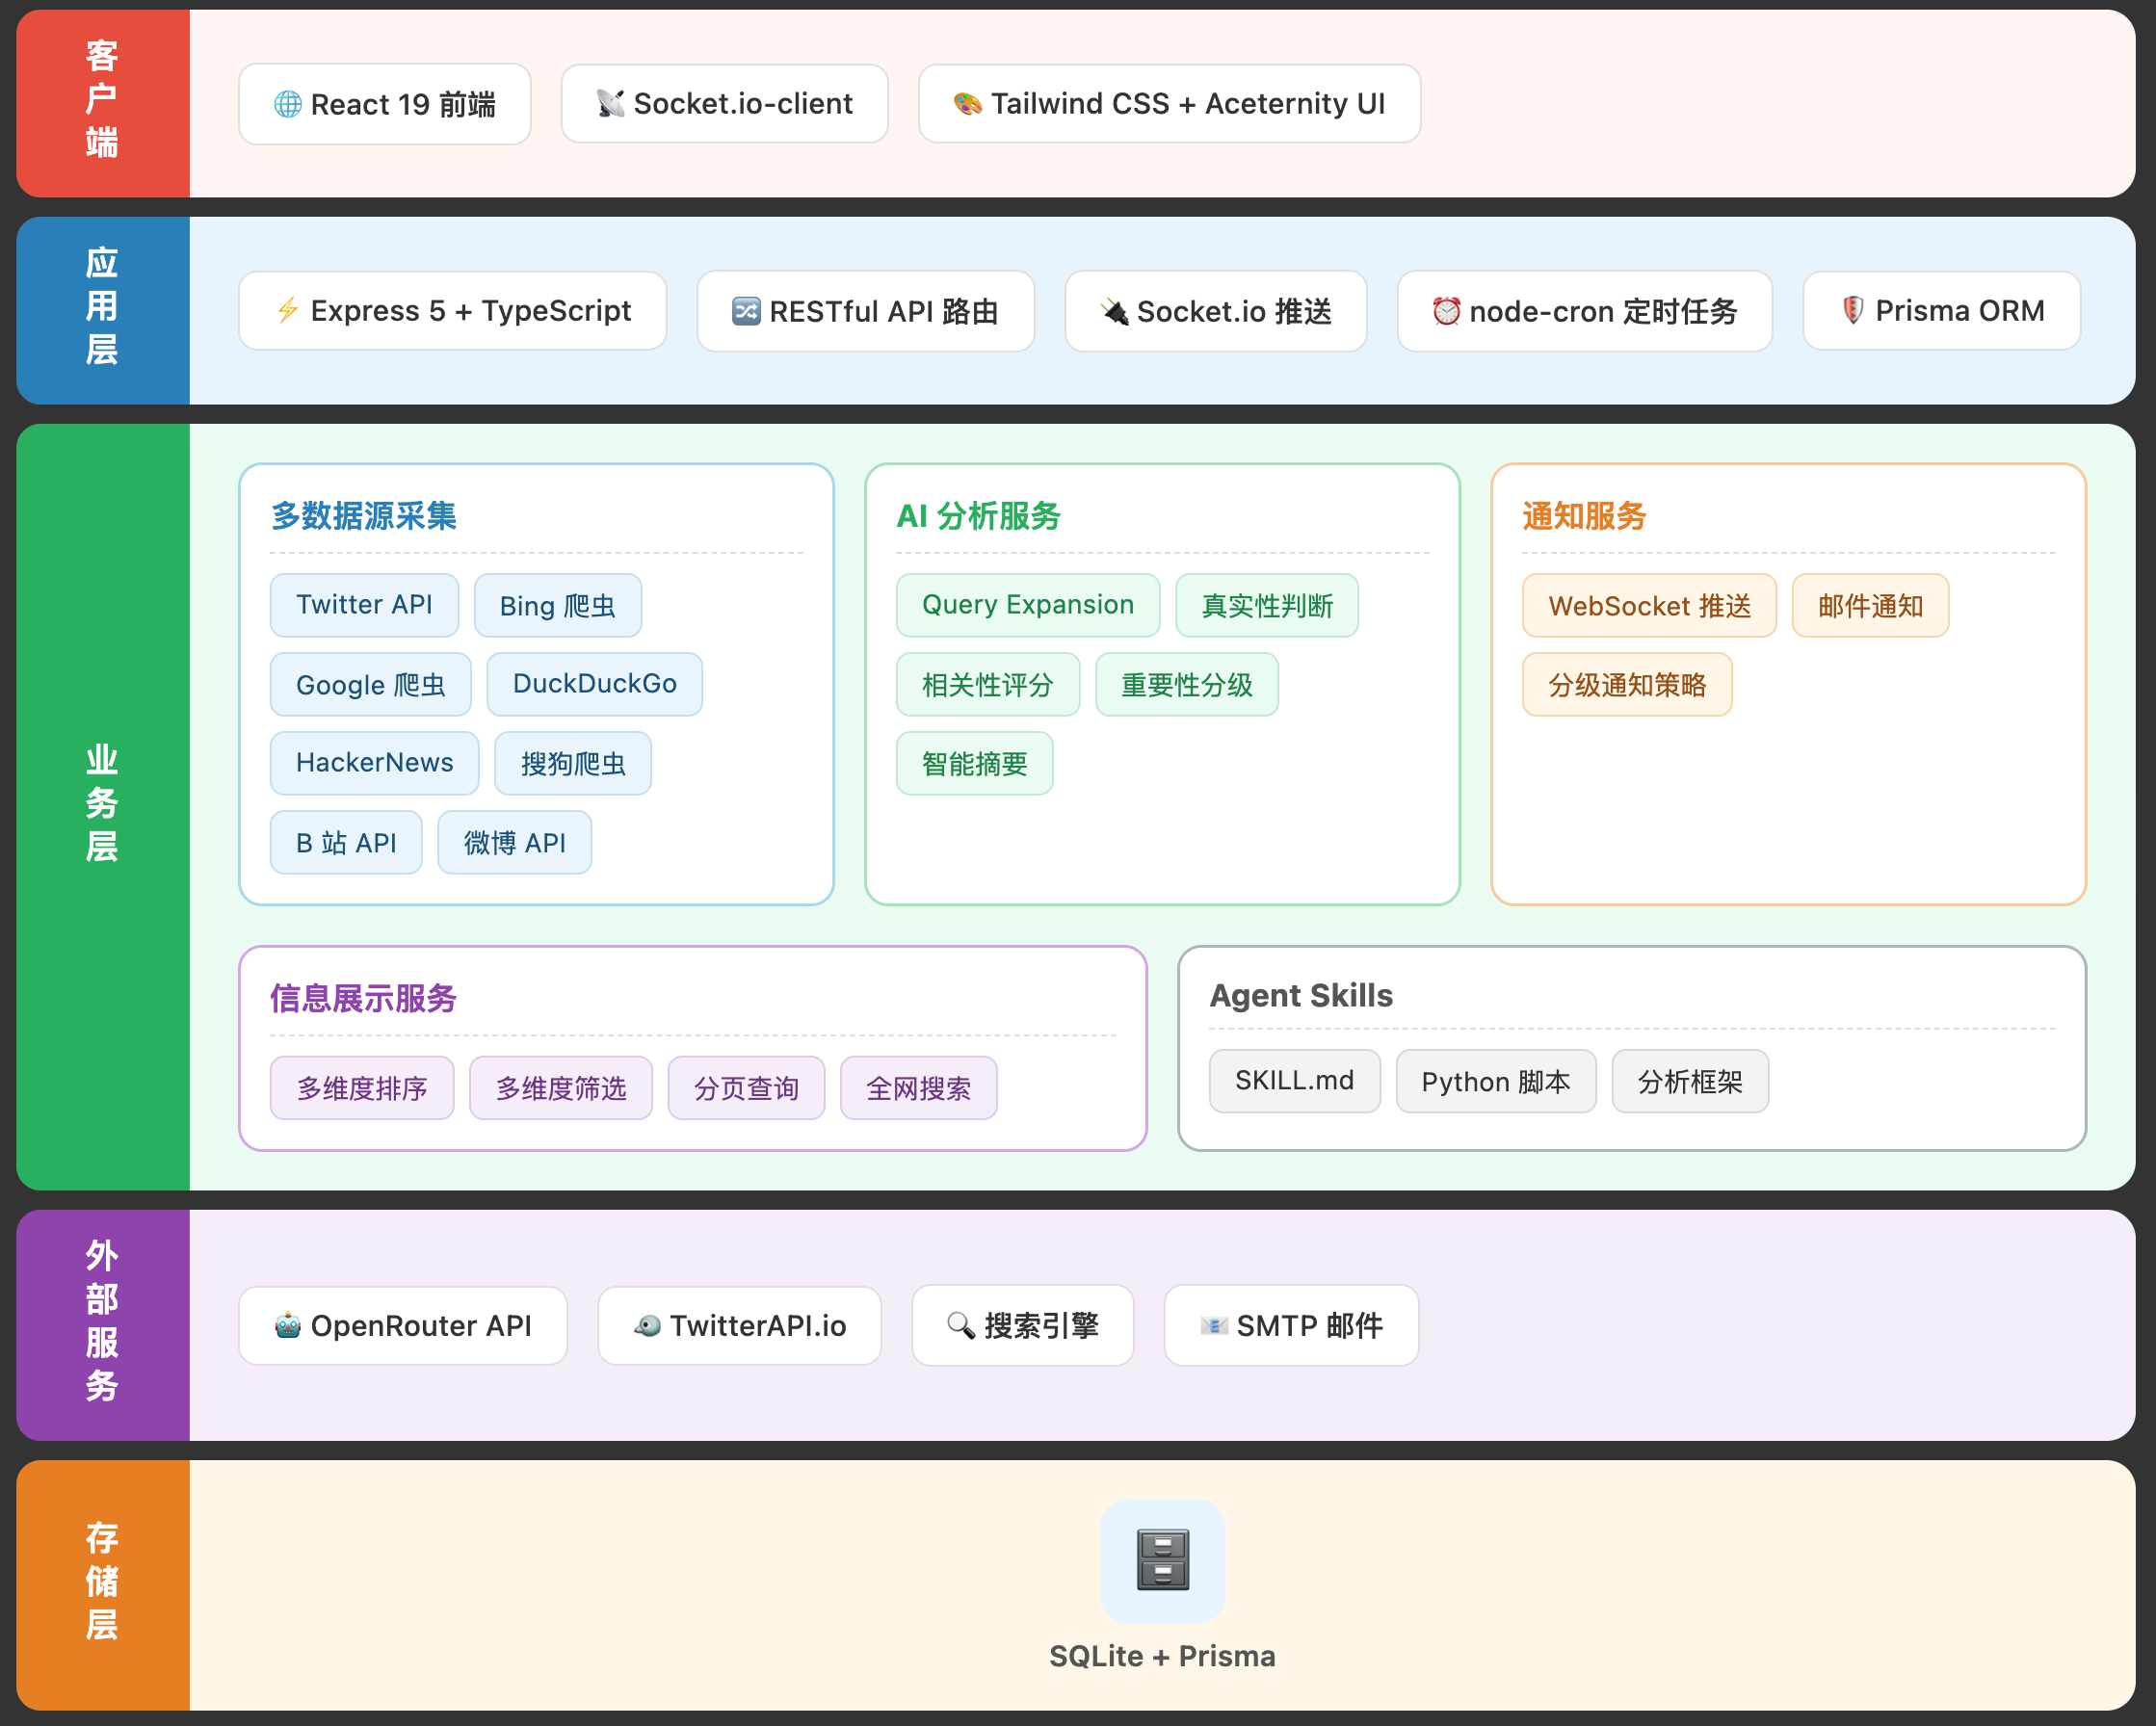Click the SKILL.md tag
This screenshot has height=1726, width=2156.
pyautogui.click(x=1294, y=1081)
